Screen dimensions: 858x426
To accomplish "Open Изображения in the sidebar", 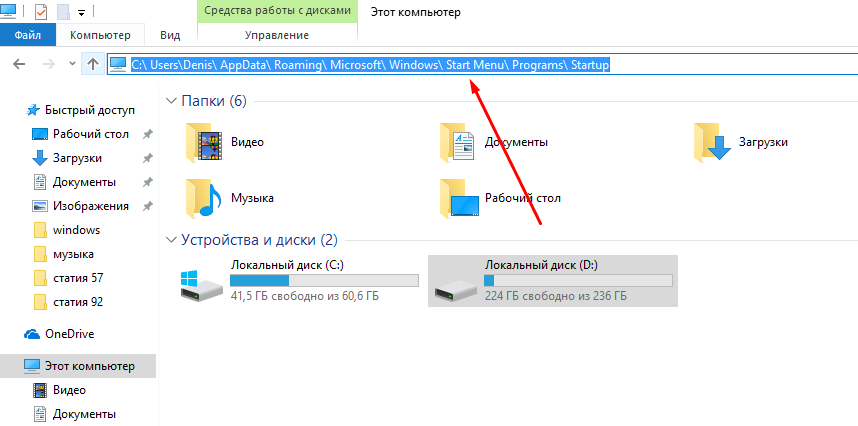I will point(91,206).
